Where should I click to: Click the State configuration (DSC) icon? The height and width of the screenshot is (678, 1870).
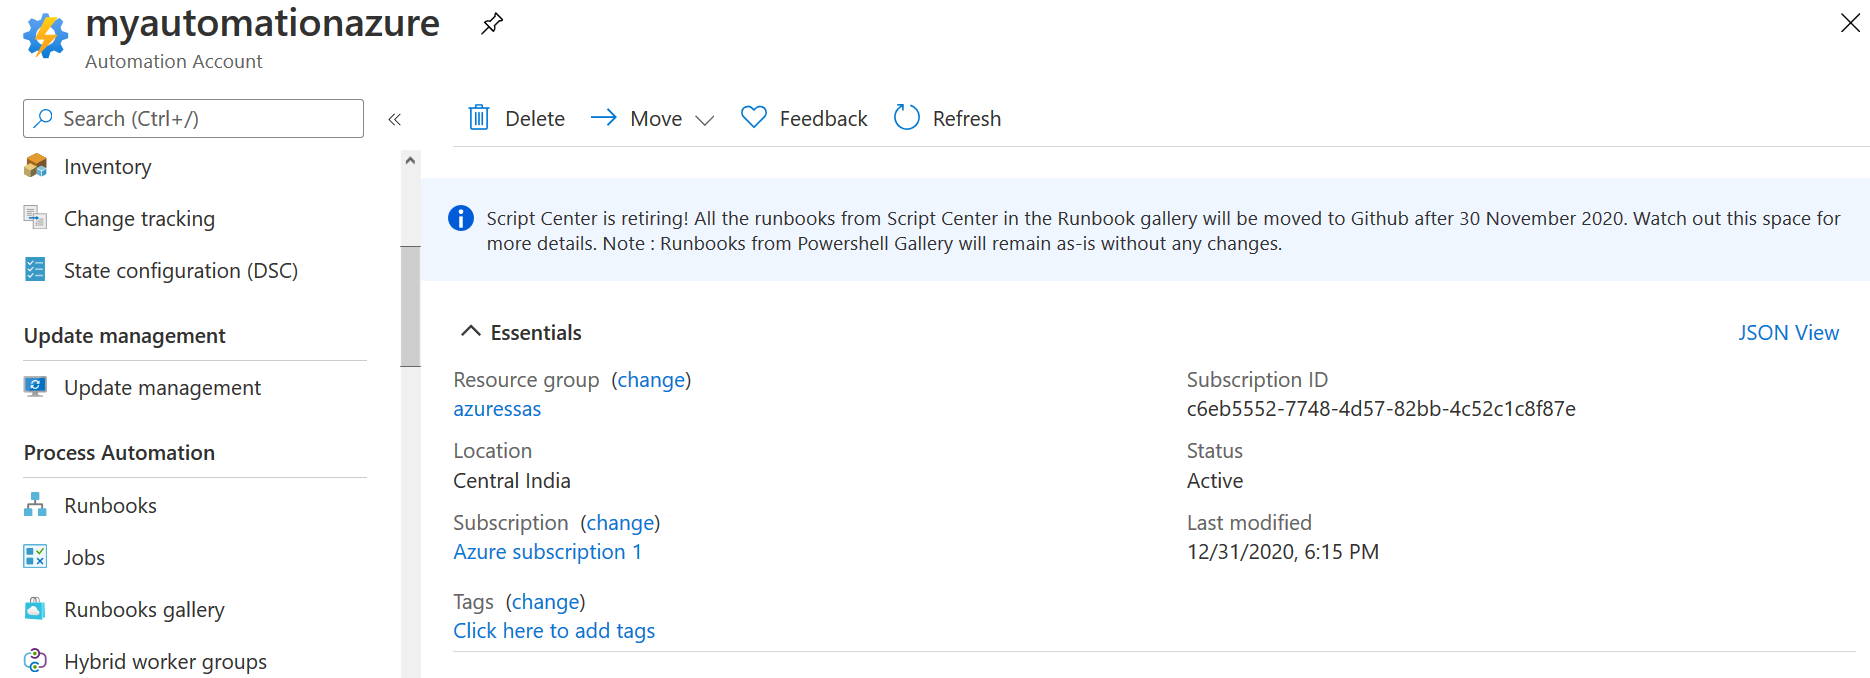click(35, 270)
